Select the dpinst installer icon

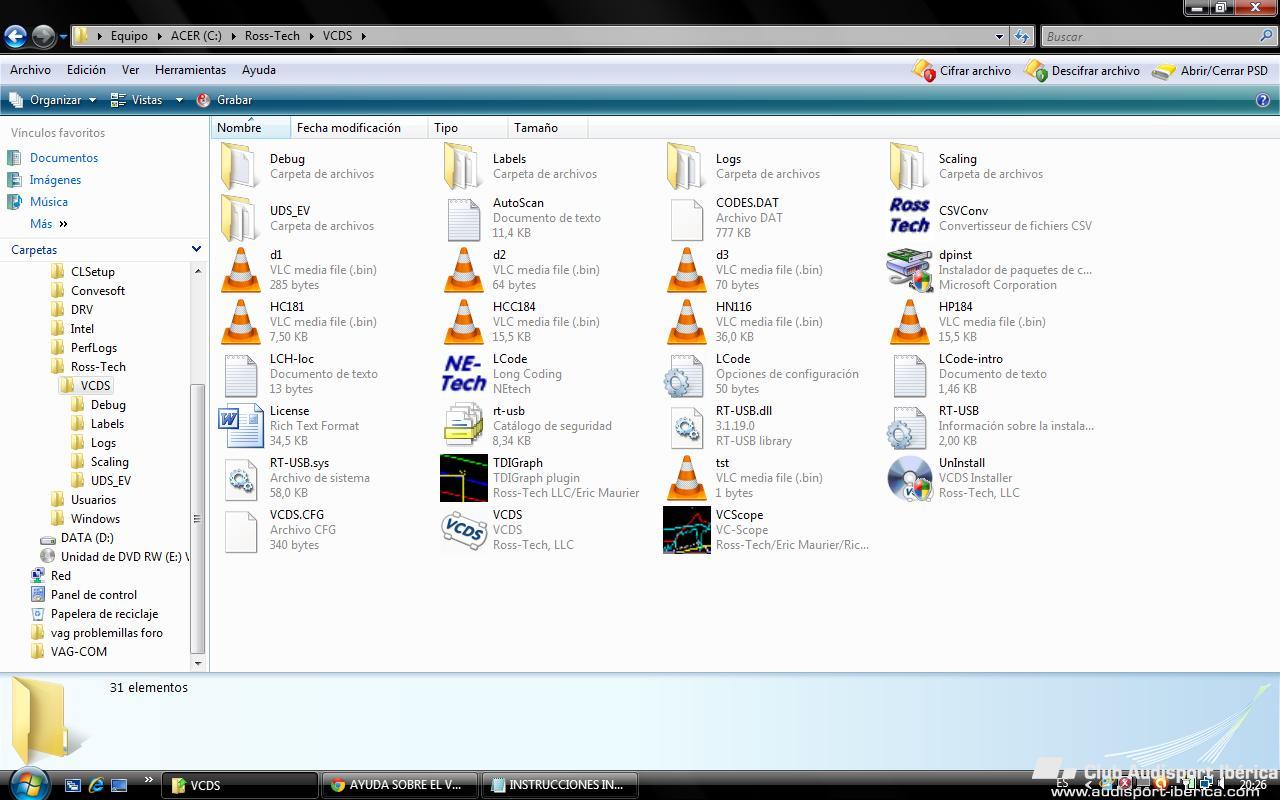(909, 269)
